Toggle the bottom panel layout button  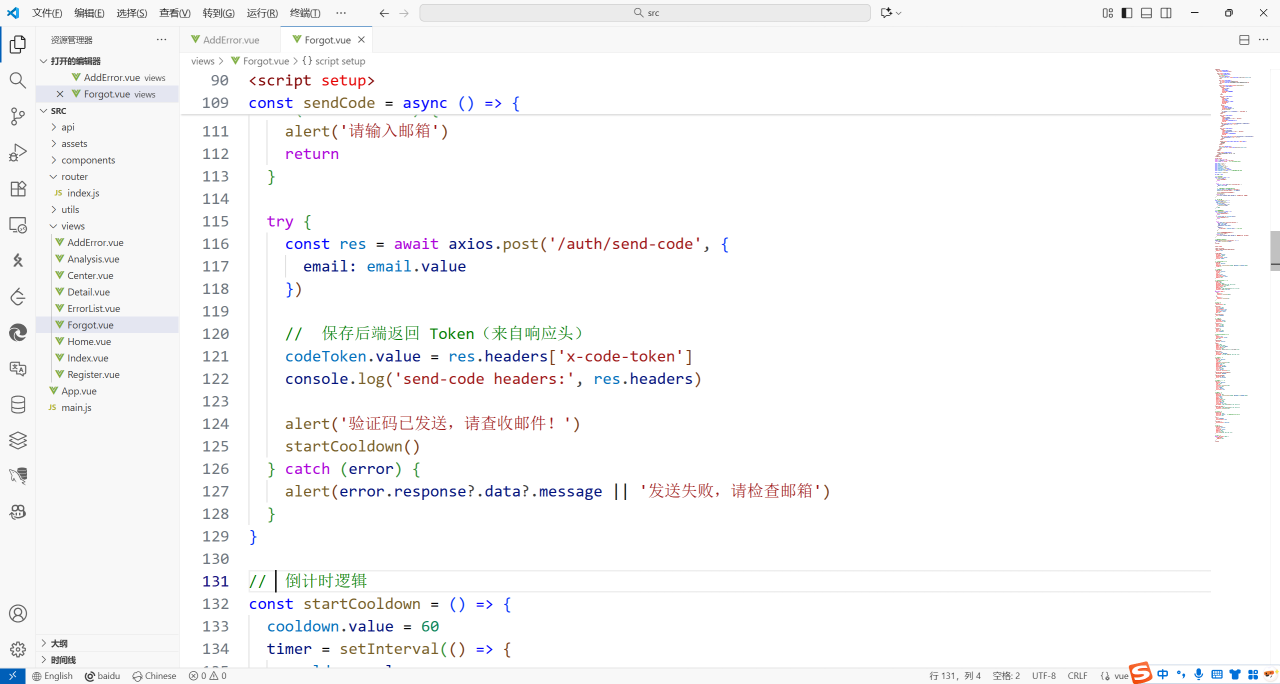[x=1147, y=13]
